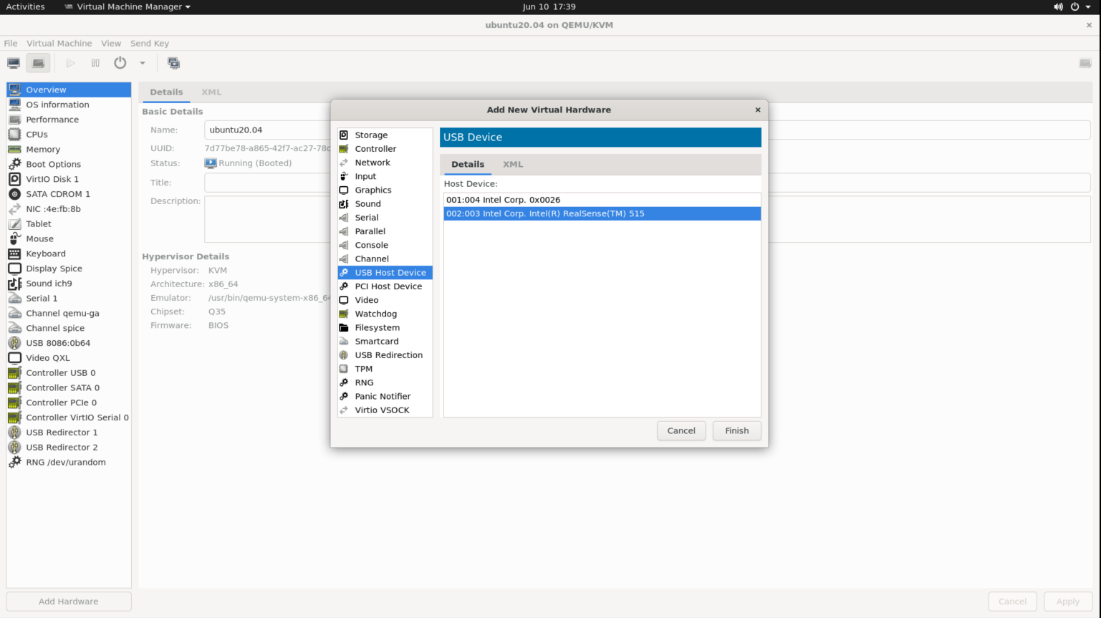Open the Details tab in dialog
Viewport: 1101px width, 618px height.
click(x=468, y=164)
